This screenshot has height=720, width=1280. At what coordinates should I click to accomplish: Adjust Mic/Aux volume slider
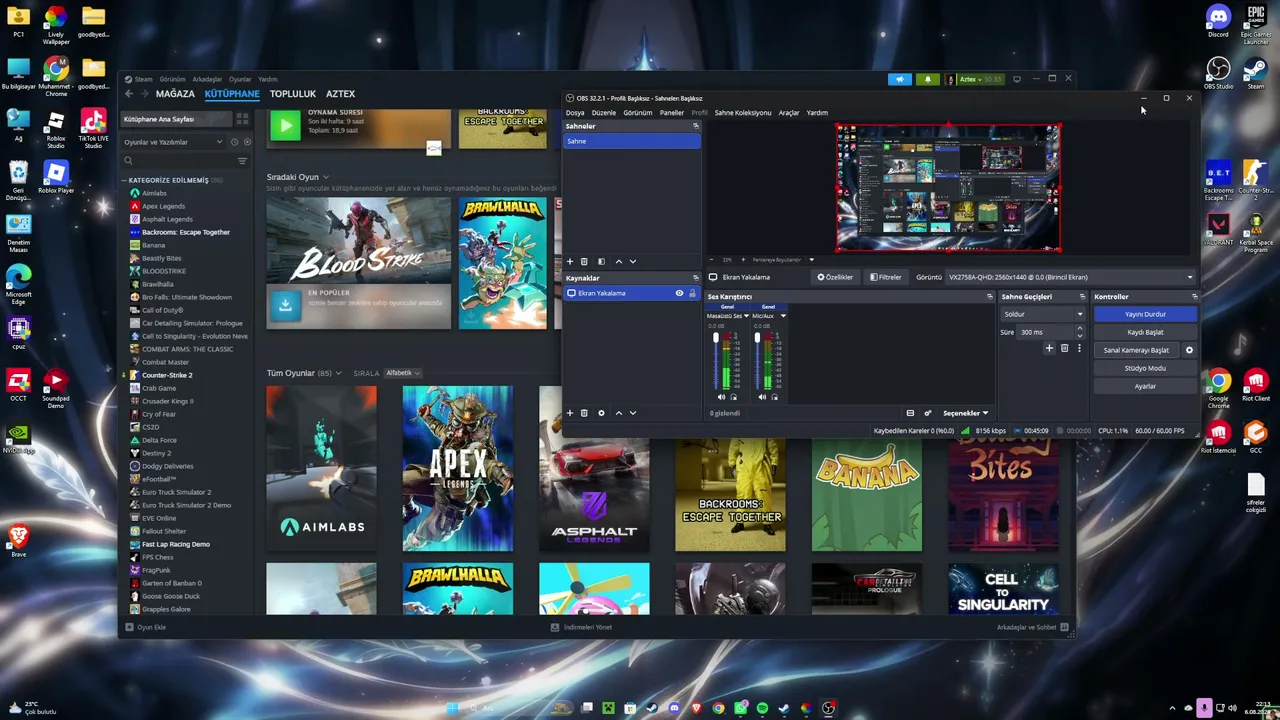[756, 361]
